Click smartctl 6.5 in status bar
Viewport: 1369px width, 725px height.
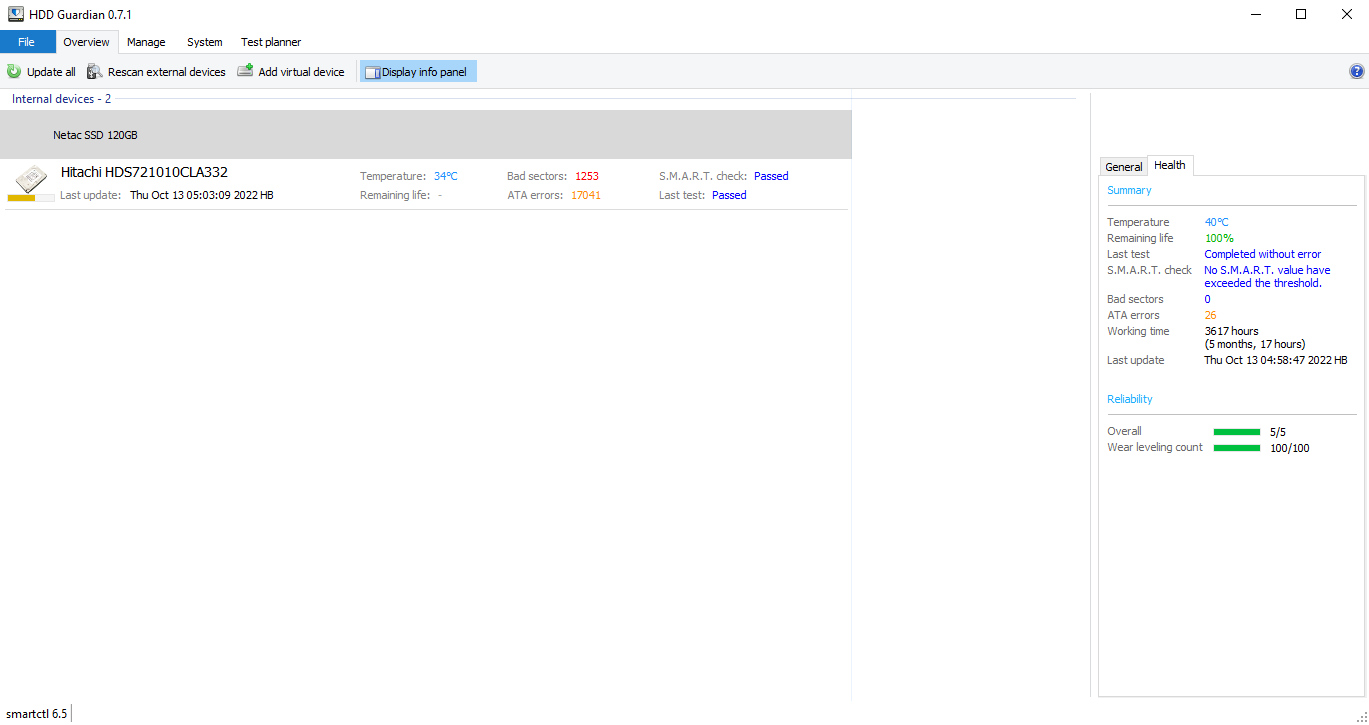click(x=37, y=713)
